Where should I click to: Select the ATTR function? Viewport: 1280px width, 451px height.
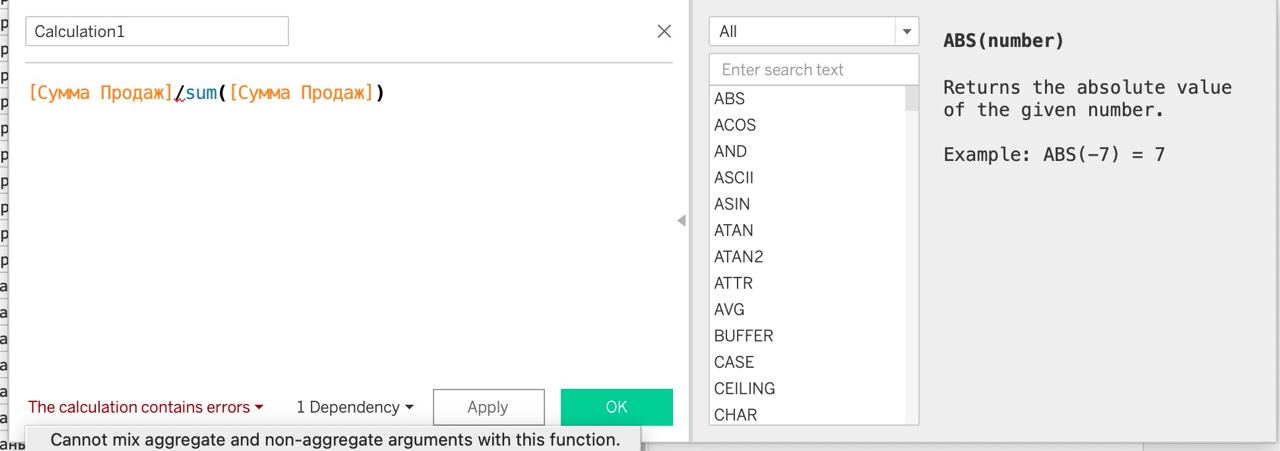(x=734, y=283)
